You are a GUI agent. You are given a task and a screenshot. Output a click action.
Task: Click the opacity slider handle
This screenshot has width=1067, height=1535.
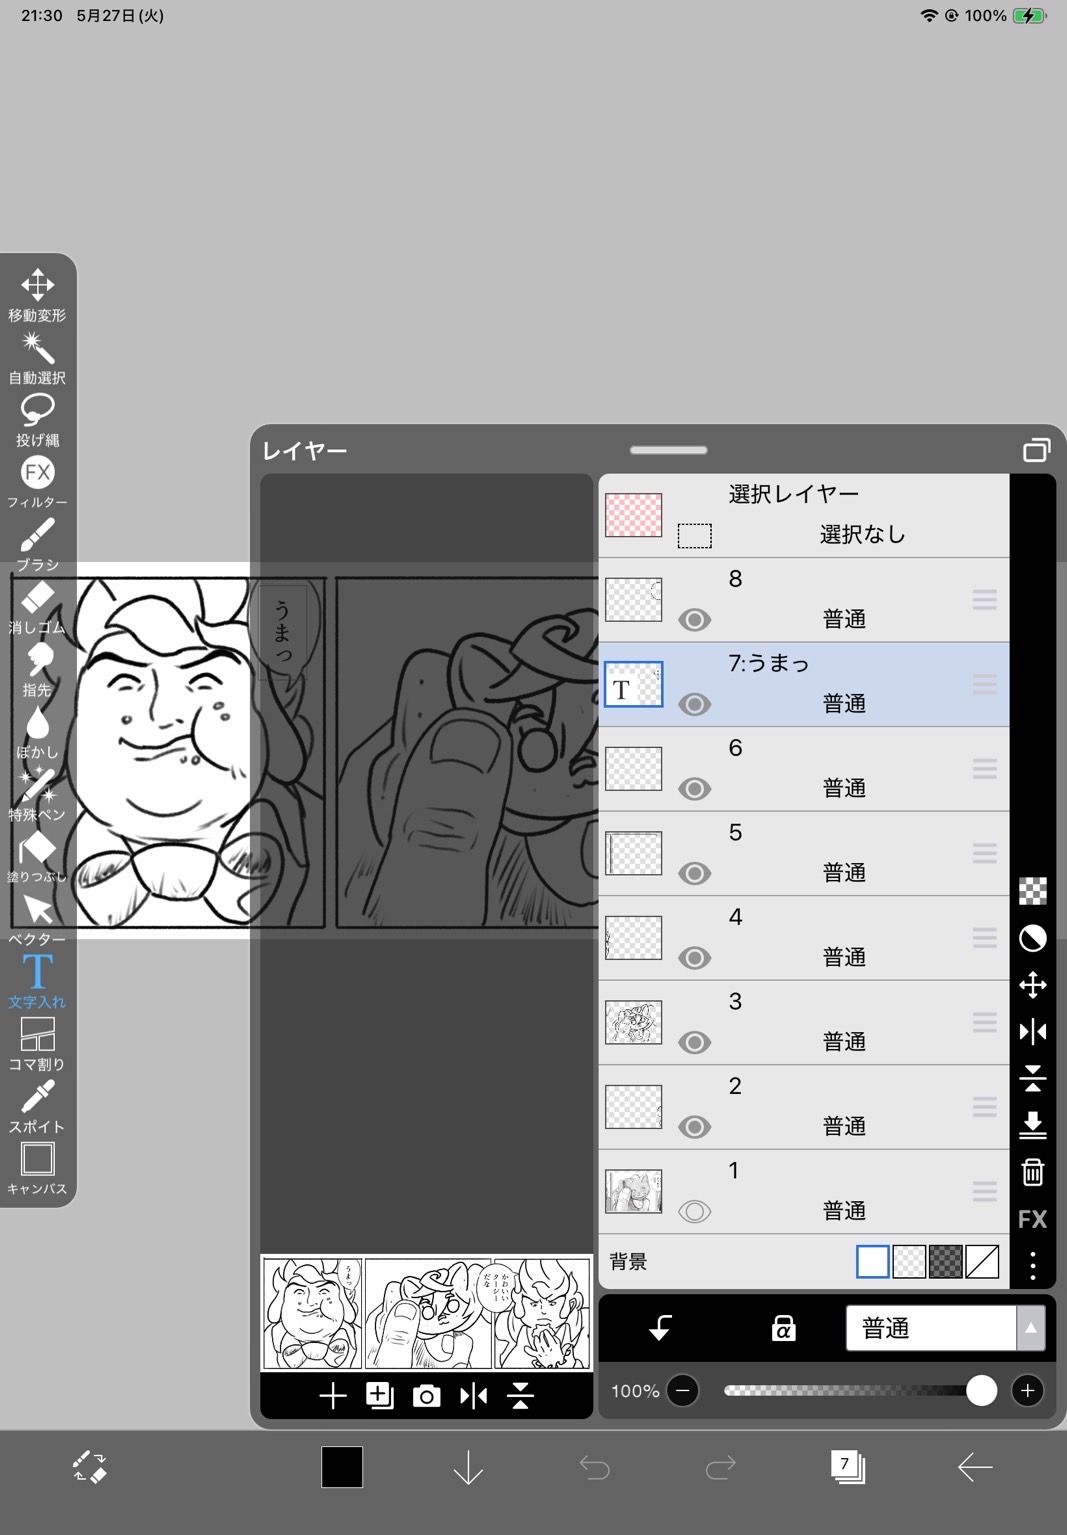pyautogui.click(x=982, y=1391)
